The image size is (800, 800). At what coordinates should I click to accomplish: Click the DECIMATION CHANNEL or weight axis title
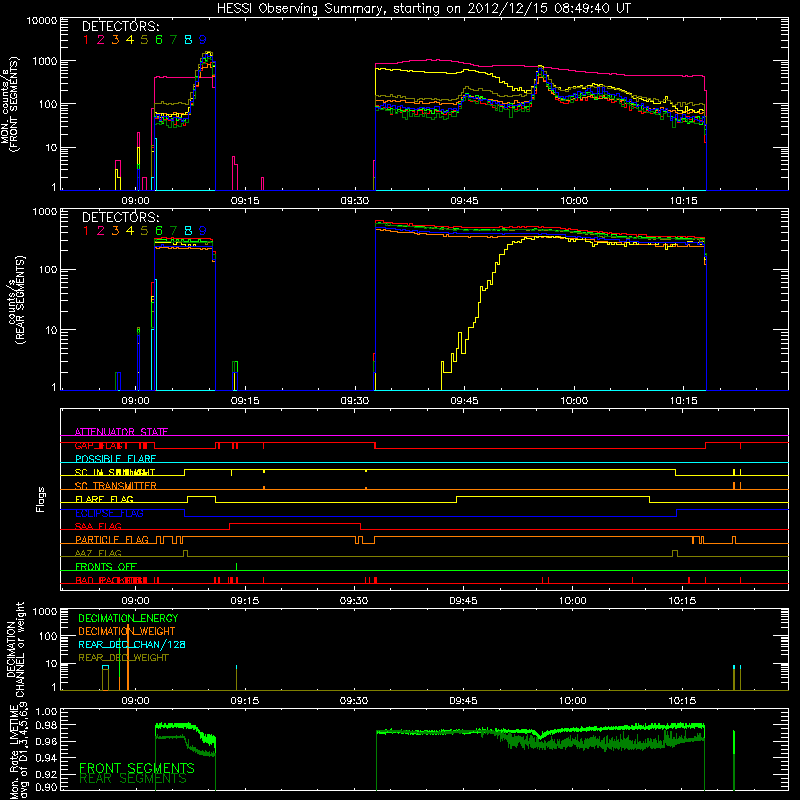pos(14,649)
